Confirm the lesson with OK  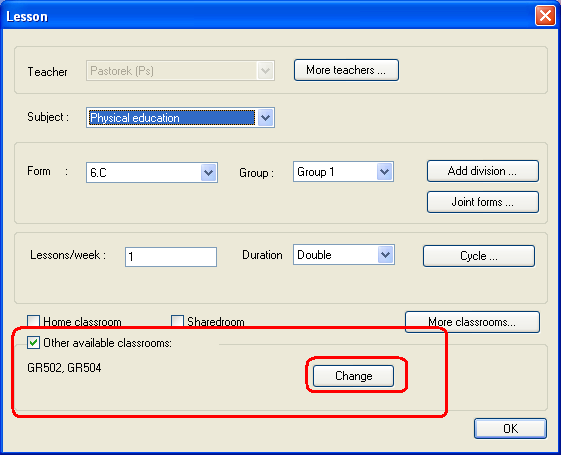tap(510, 428)
